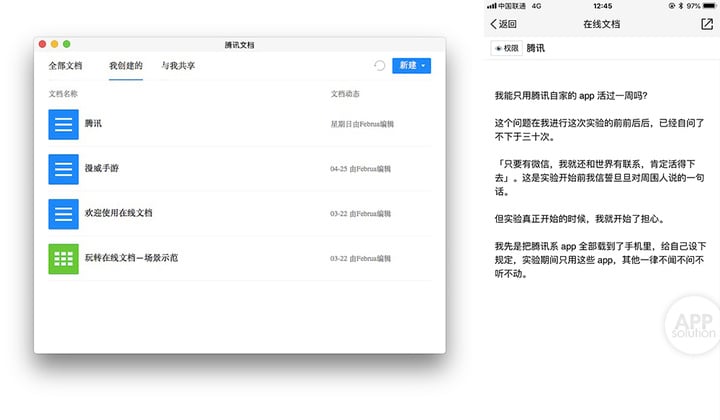This screenshot has width=720, height=420.
Task: Select the 欢迎使用在线文档 document name
Action: pos(118,213)
